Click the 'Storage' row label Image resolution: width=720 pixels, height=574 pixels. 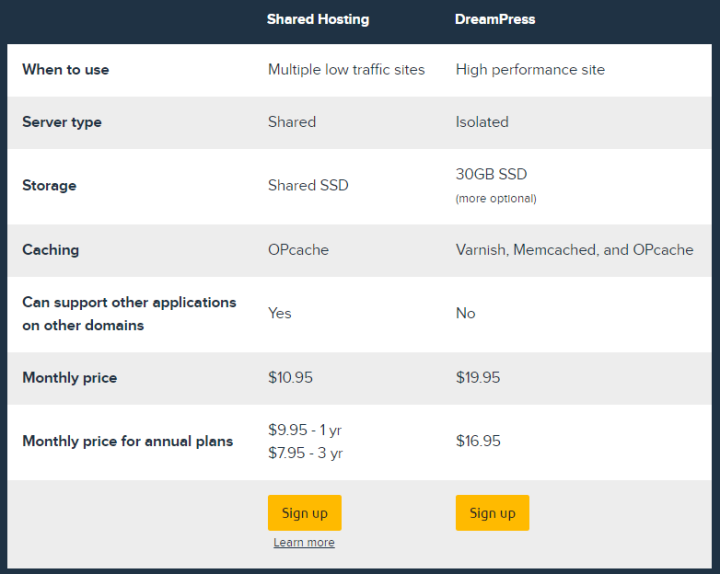point(49,186)
